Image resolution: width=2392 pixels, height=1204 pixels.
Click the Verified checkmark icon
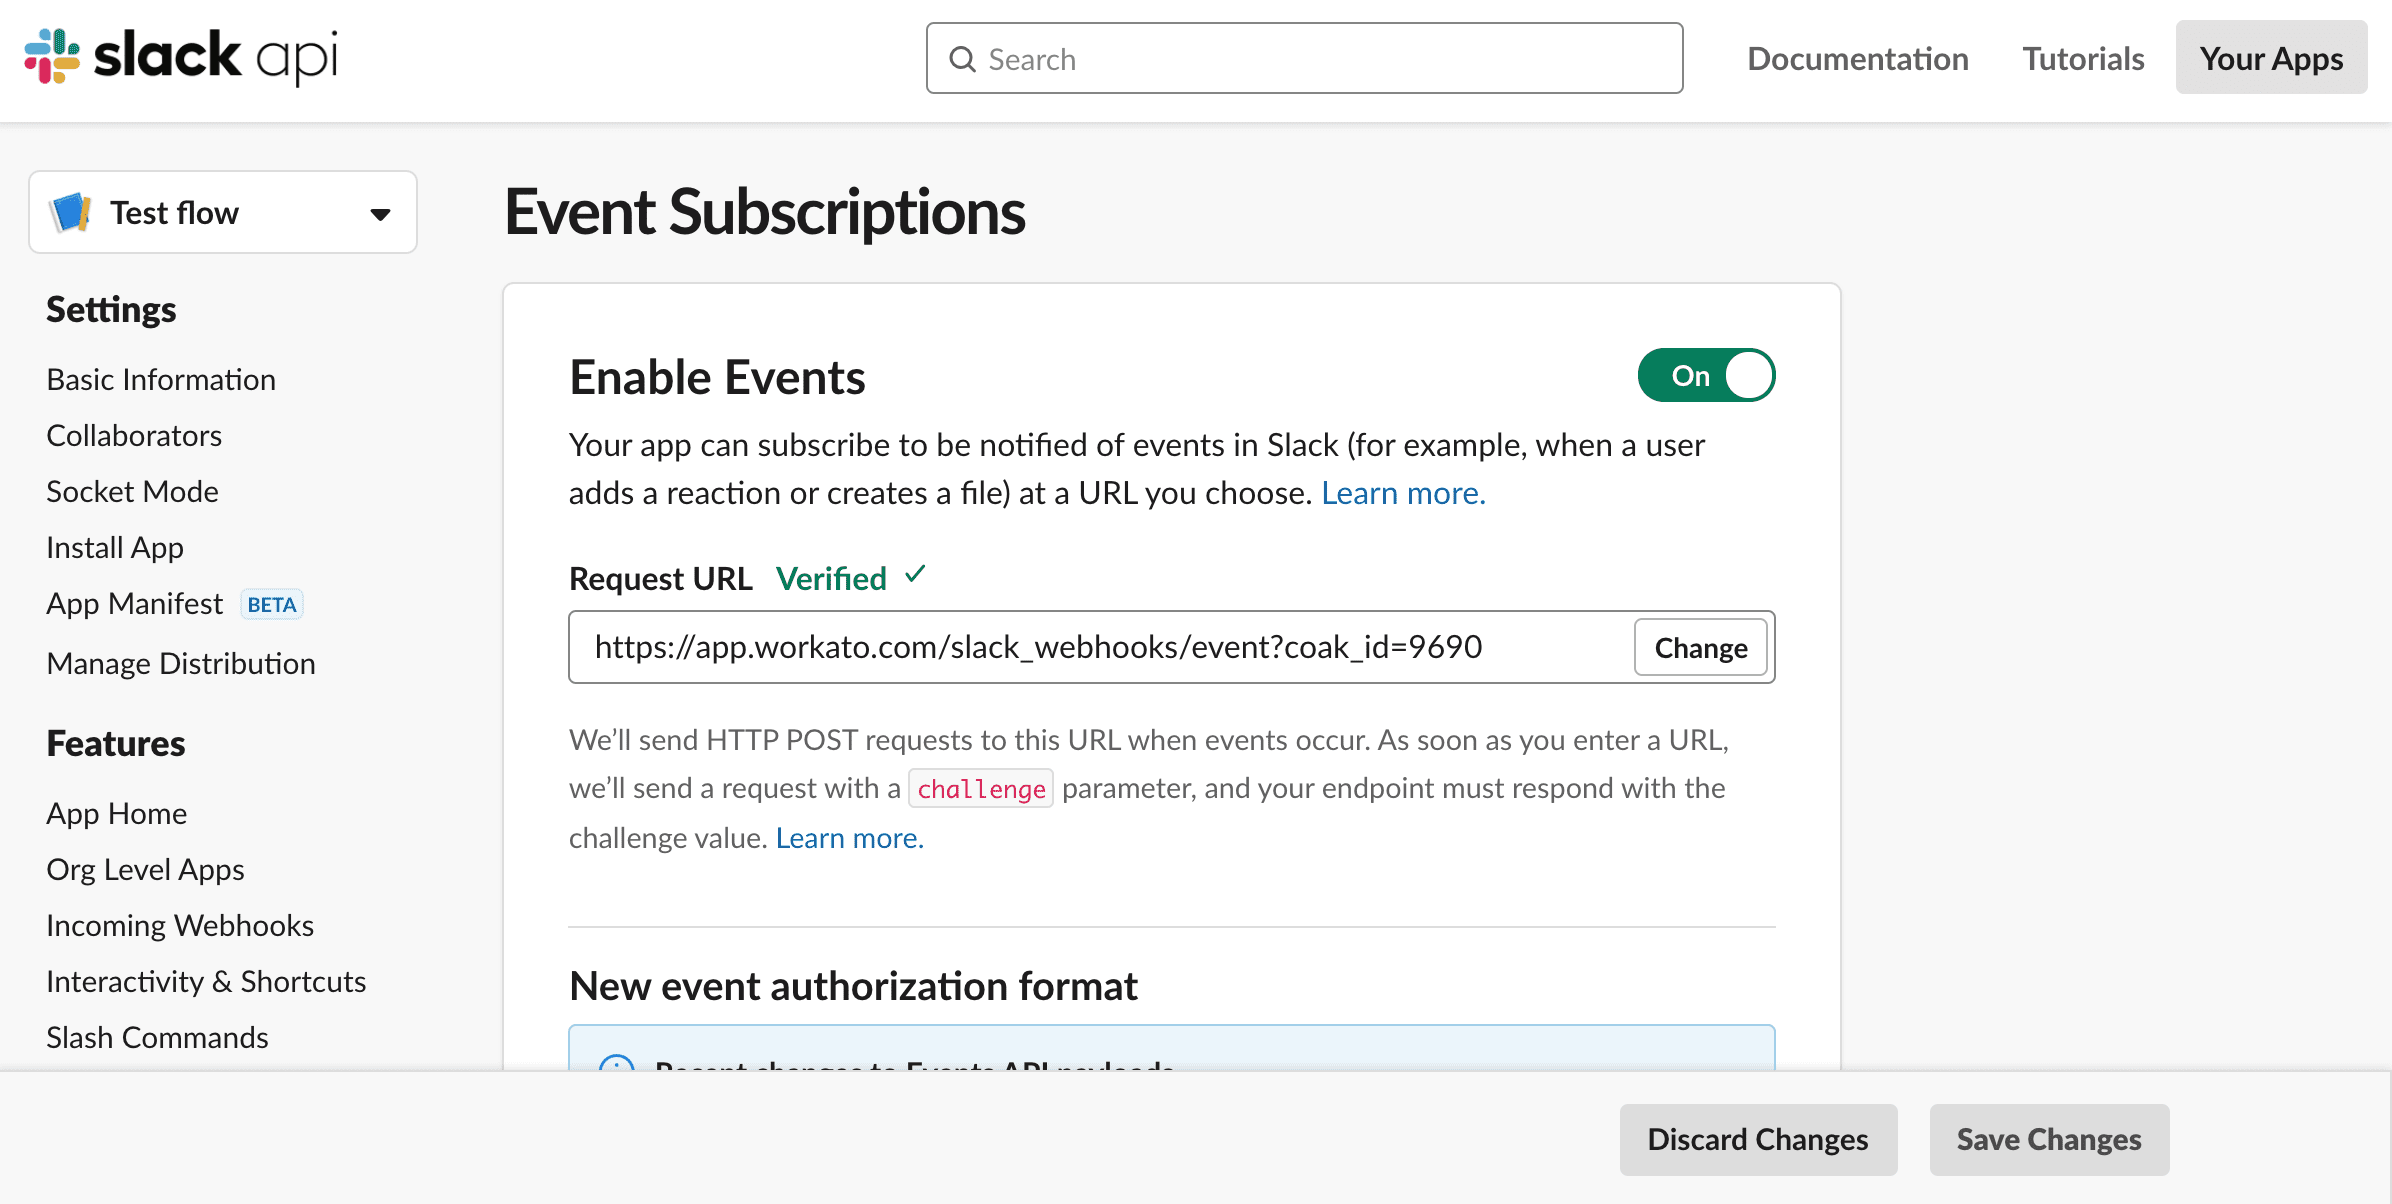pos(915,576)
